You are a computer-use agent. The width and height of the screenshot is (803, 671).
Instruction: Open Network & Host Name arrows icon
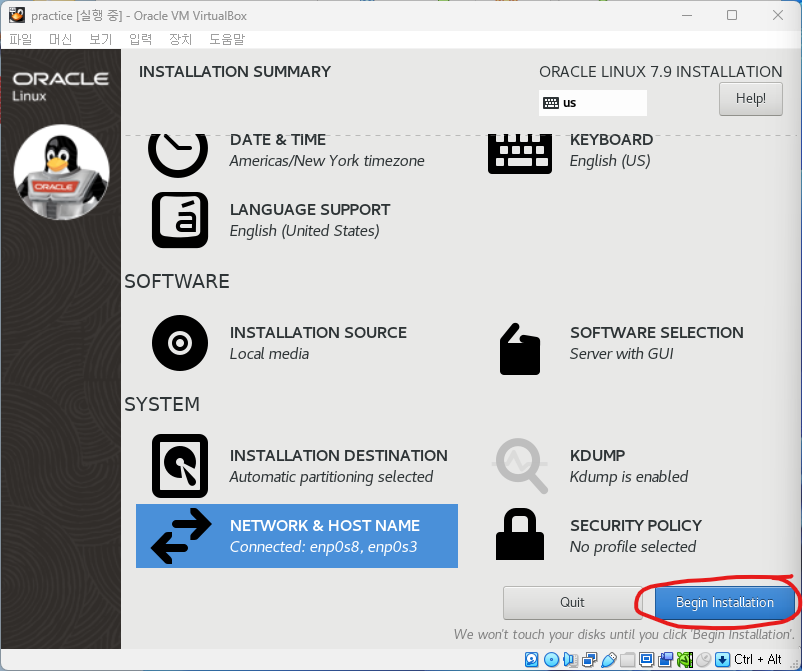(181, 536)
